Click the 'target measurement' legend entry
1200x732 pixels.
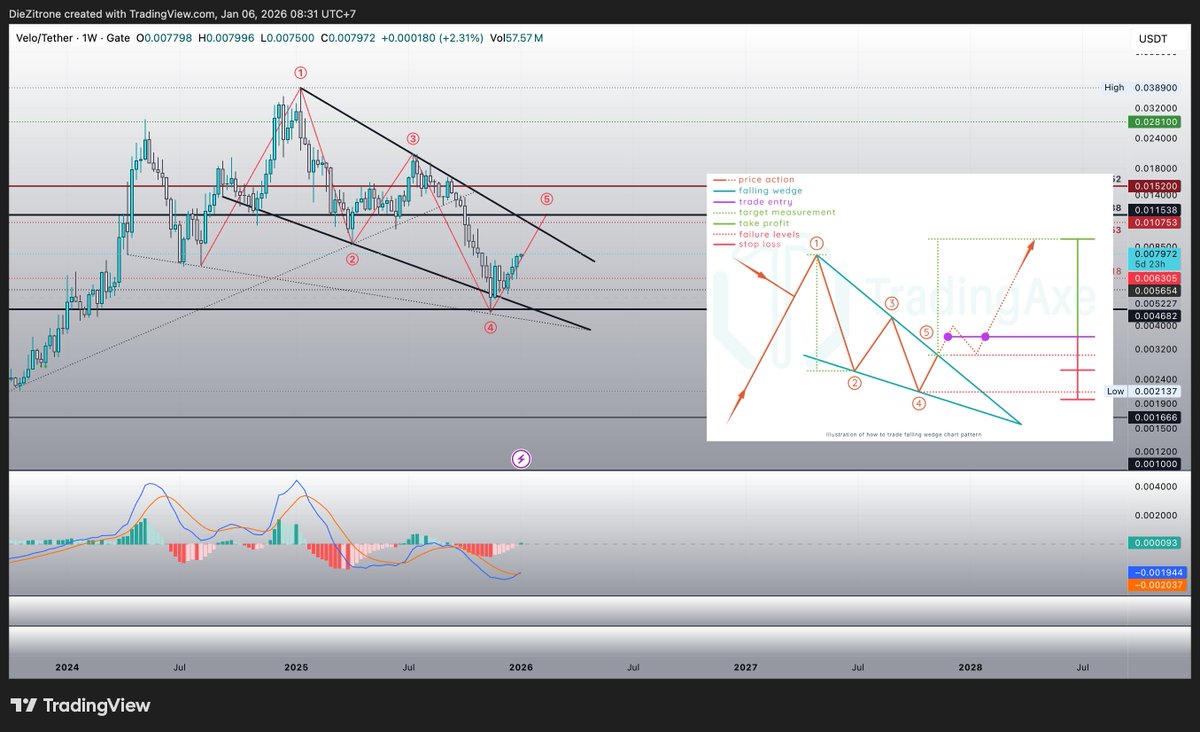click(775, 212)
